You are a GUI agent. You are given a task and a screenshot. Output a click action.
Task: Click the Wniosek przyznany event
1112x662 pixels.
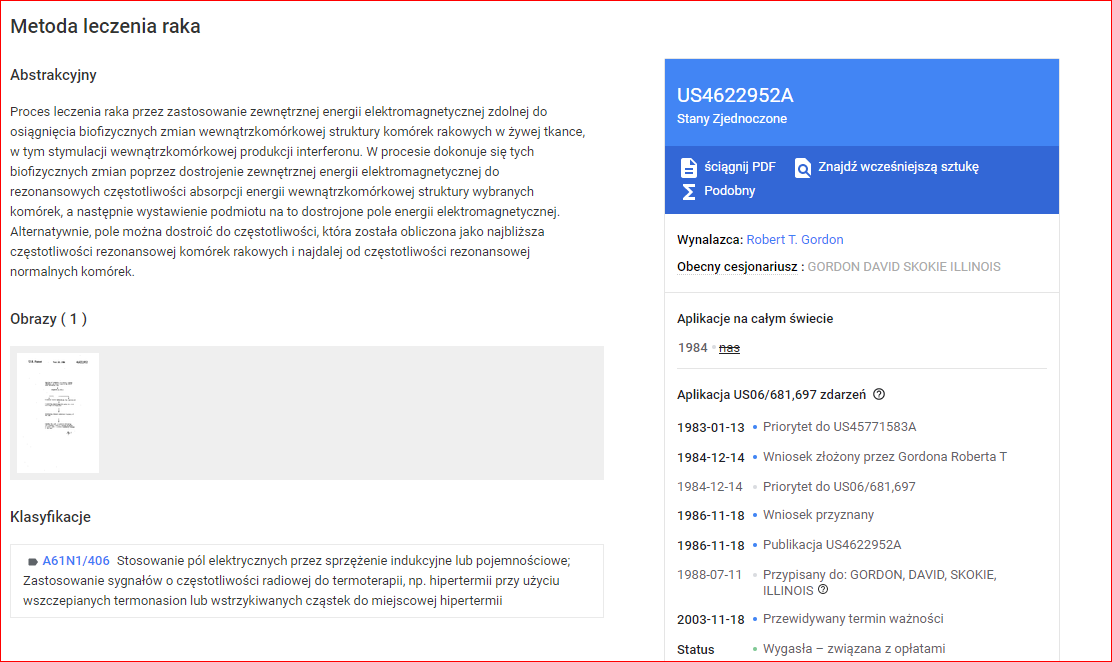818,515
